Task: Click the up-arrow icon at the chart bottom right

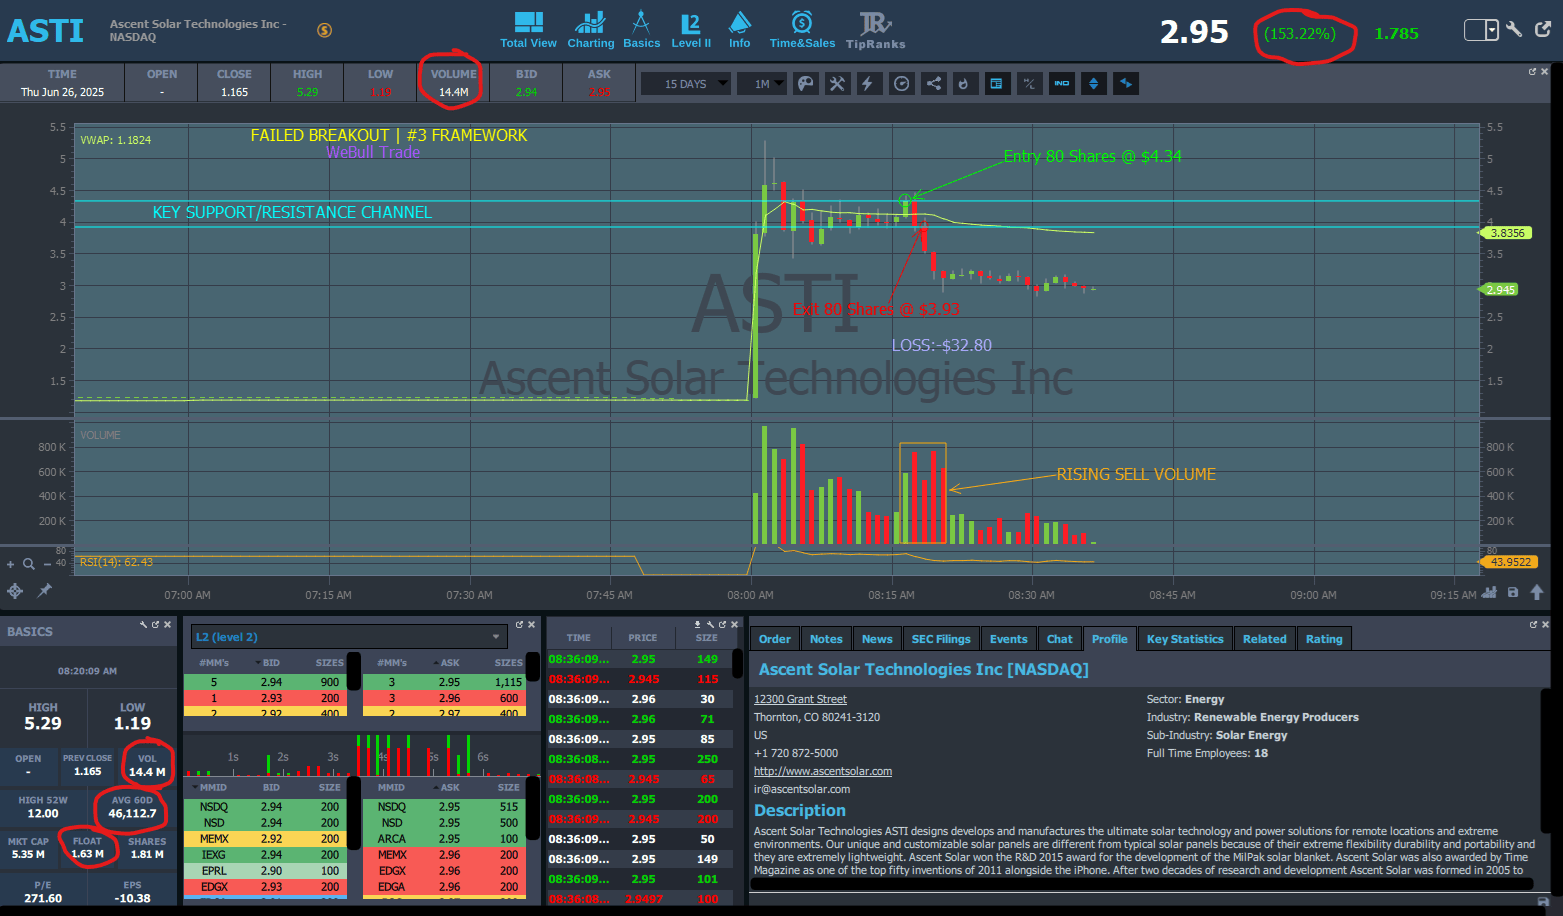Action: click(x=1537, y=593)
